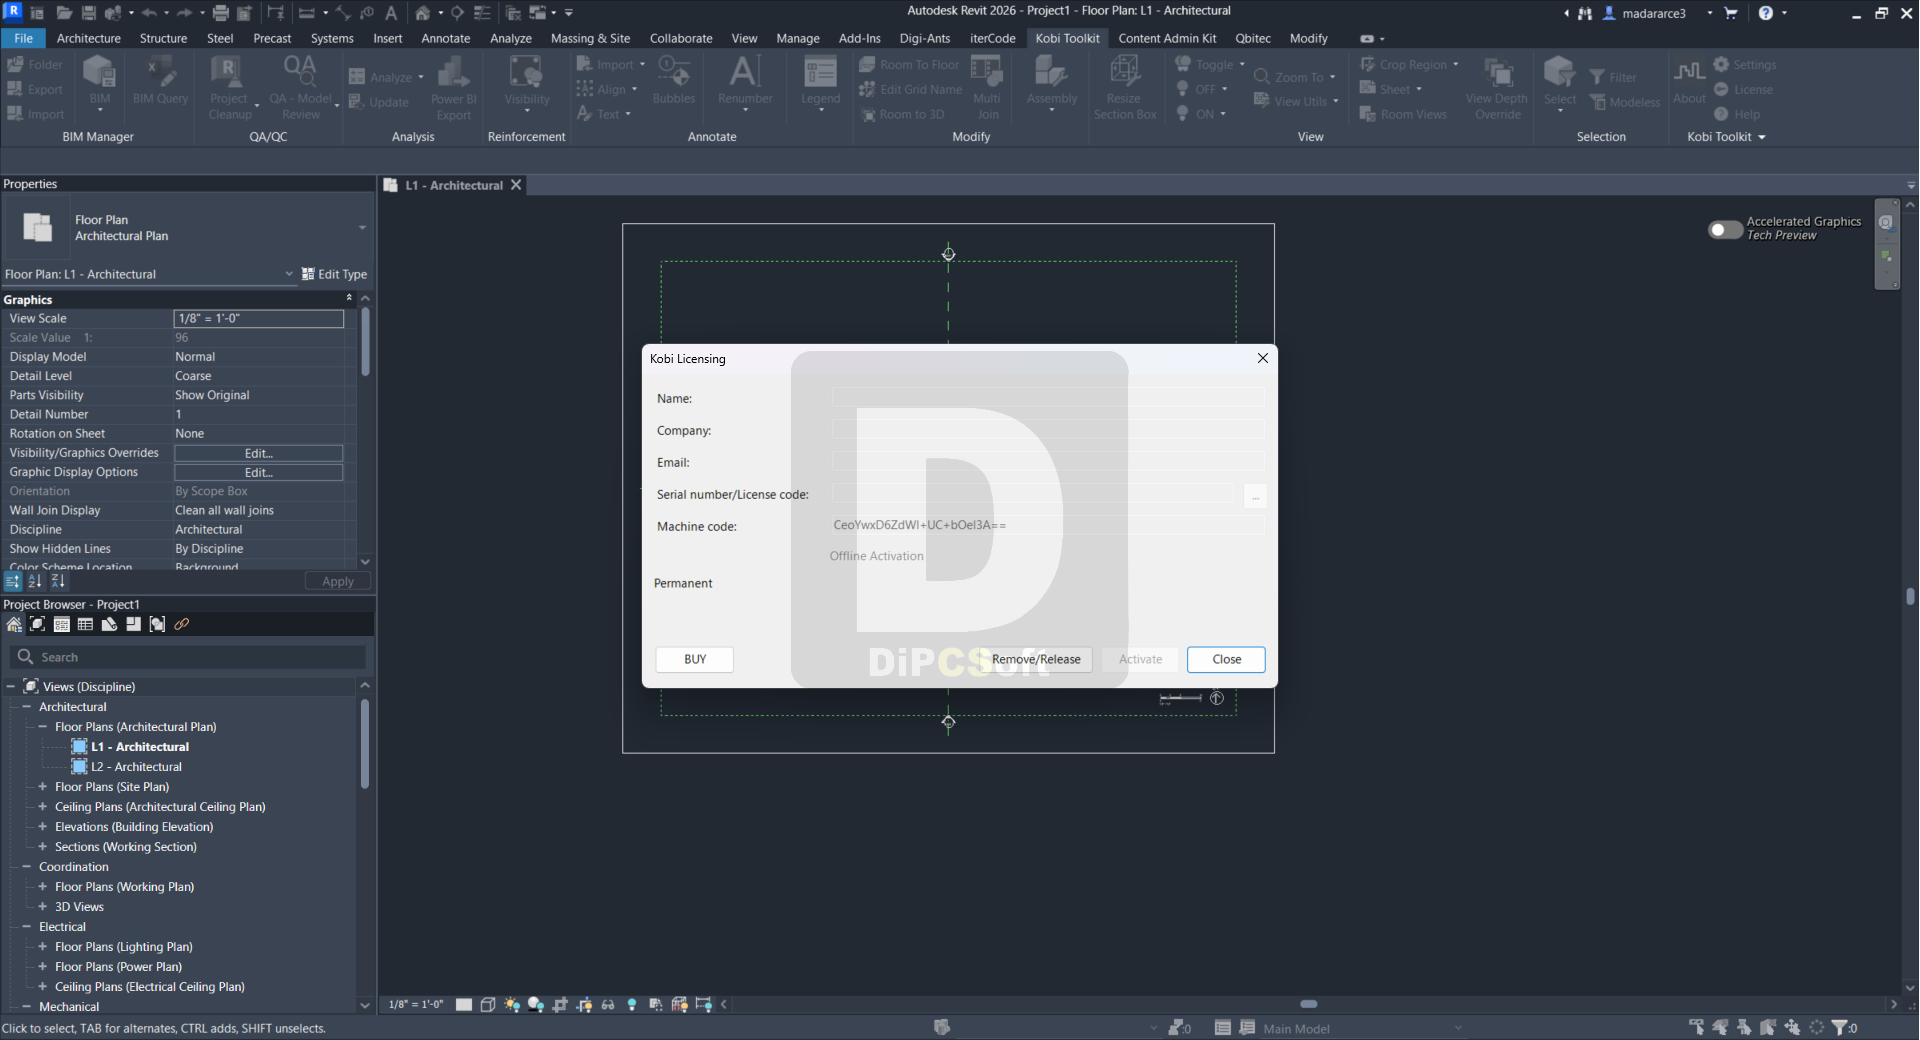Click the Help item in Kobi Toolkit panel

click(1738, 114)
